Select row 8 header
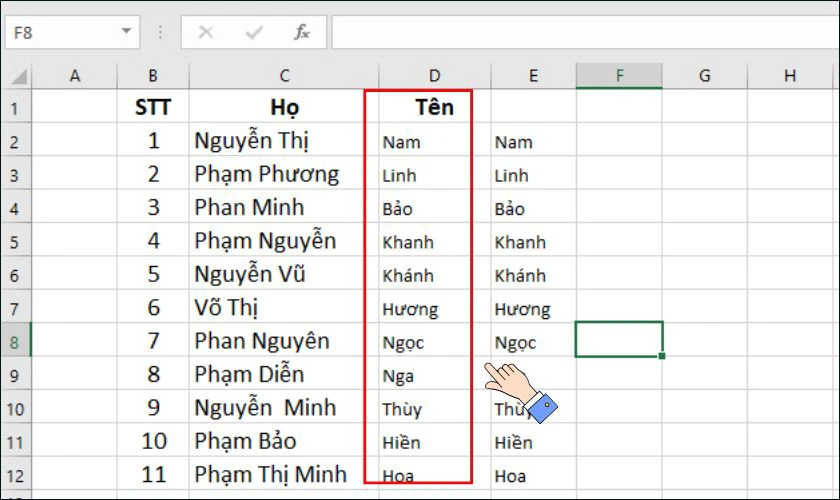The image size is (840, 500). (16, 340)
